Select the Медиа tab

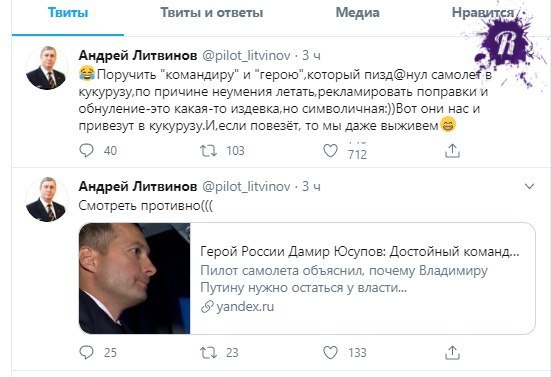click(357, 13)
